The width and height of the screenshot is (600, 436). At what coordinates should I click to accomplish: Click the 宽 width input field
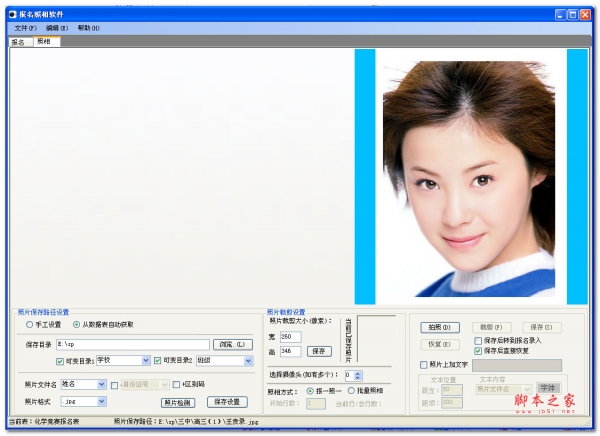click(x=290, y=337)
